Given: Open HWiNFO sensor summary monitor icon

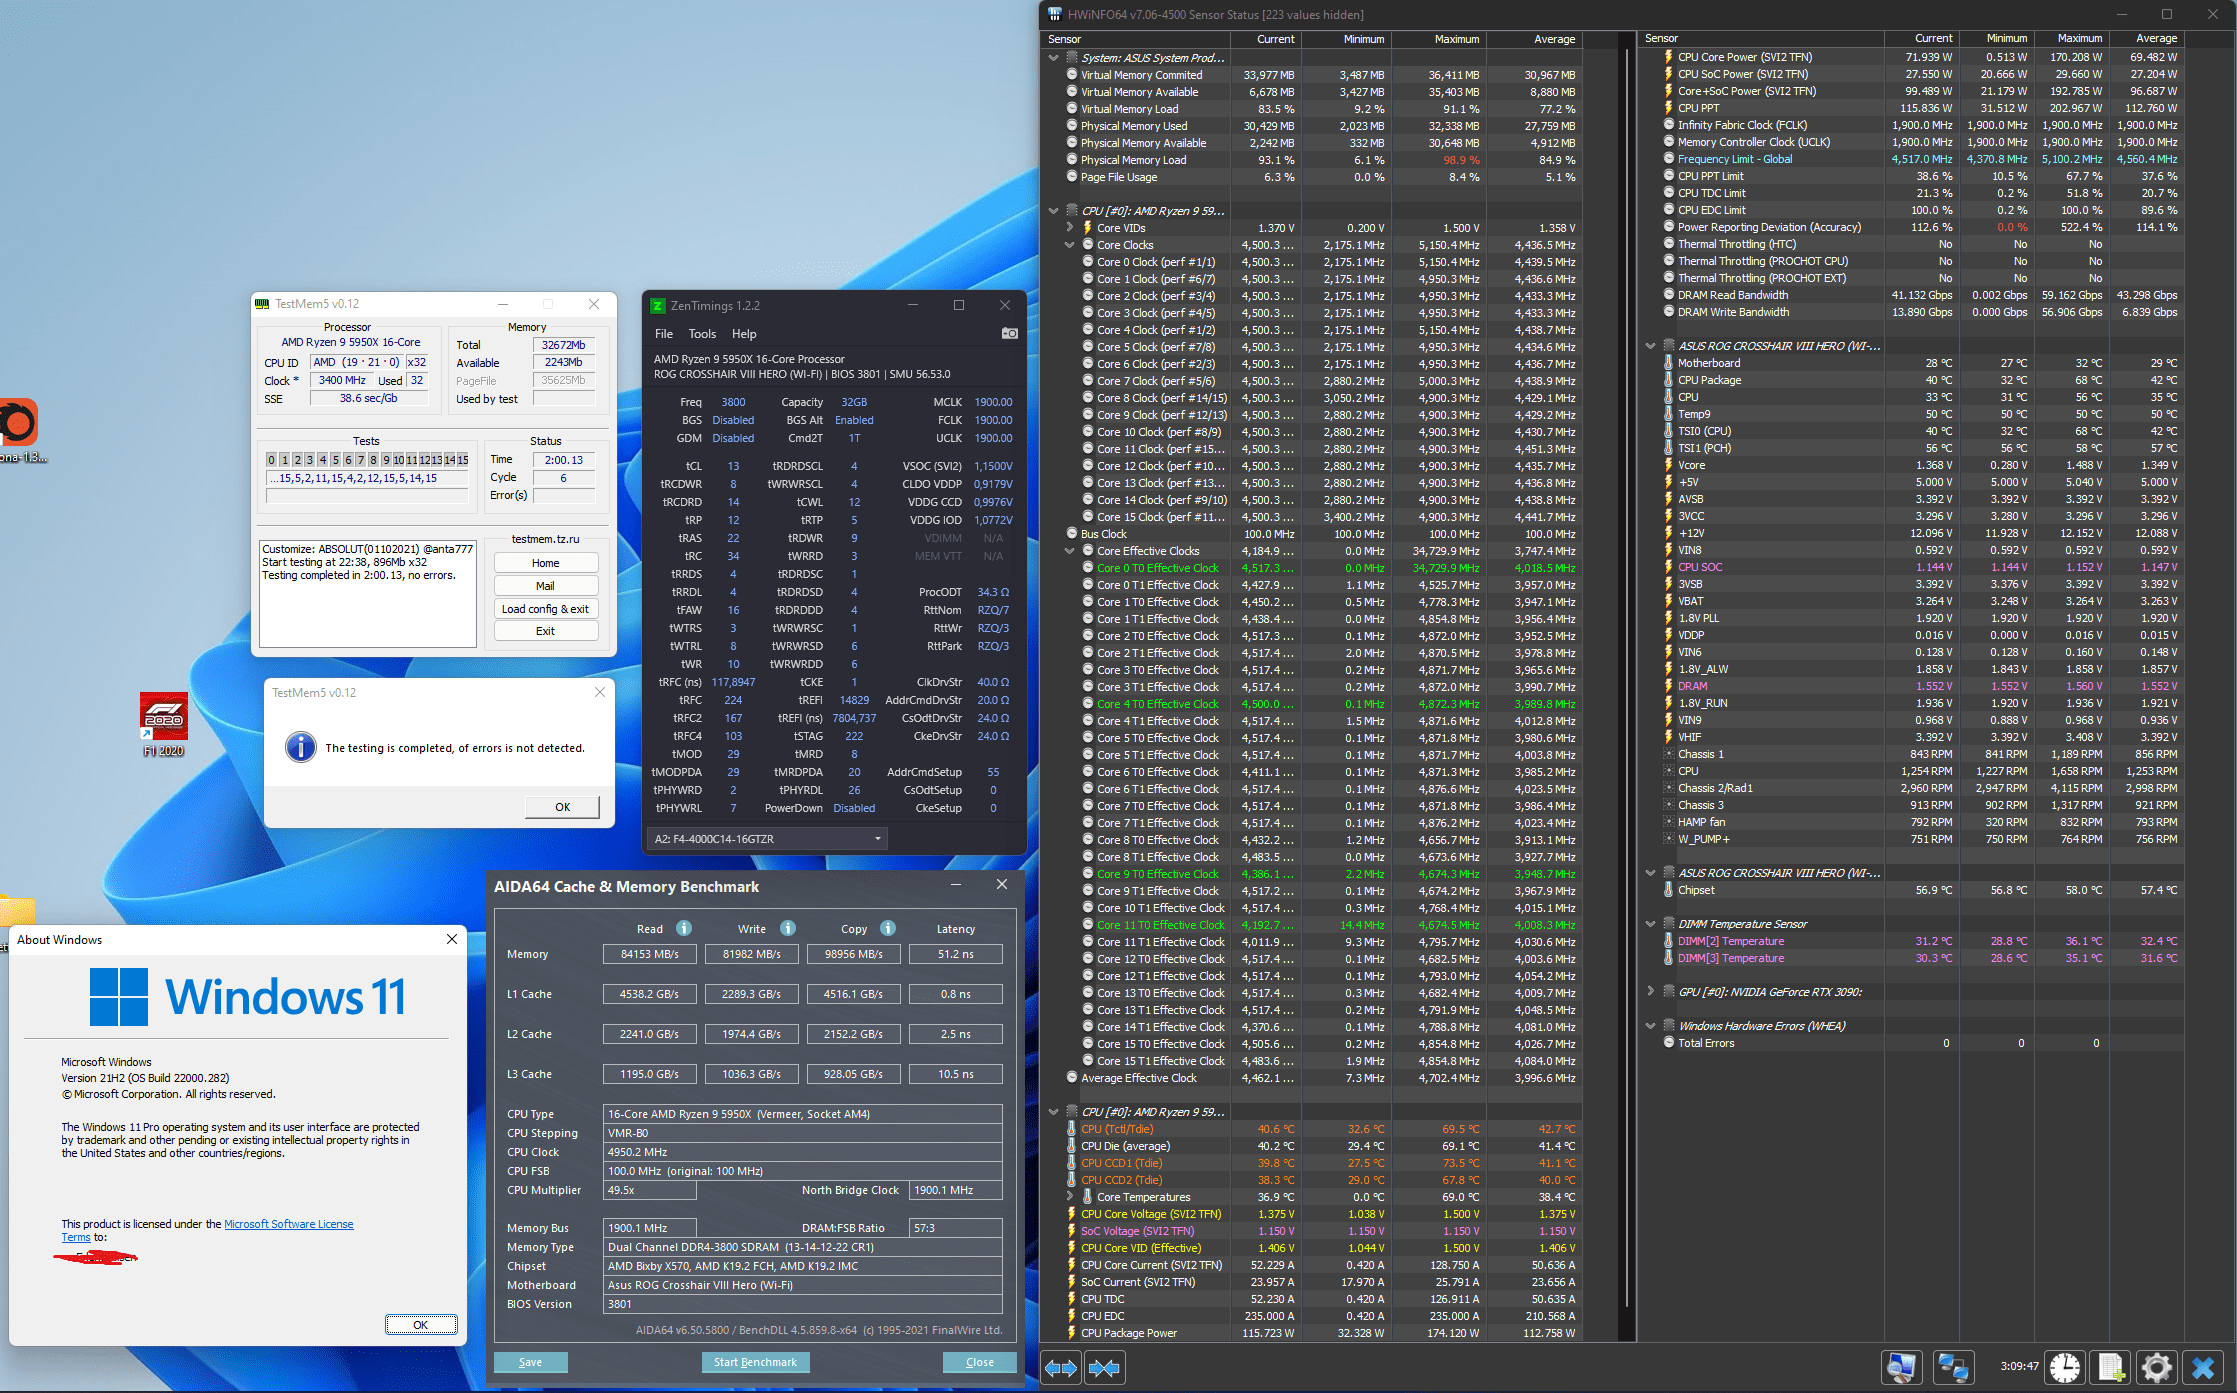Looking at the screenshot, I should pos(1901,1367).
